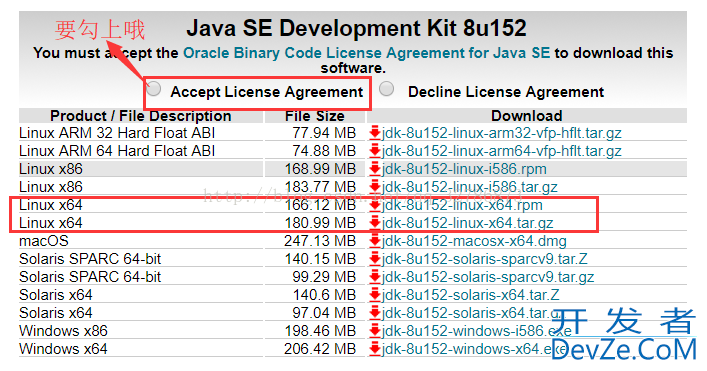Download jdk-8u152-linux-arm64-vfp-hflt.tar.gz

point(501,151)
